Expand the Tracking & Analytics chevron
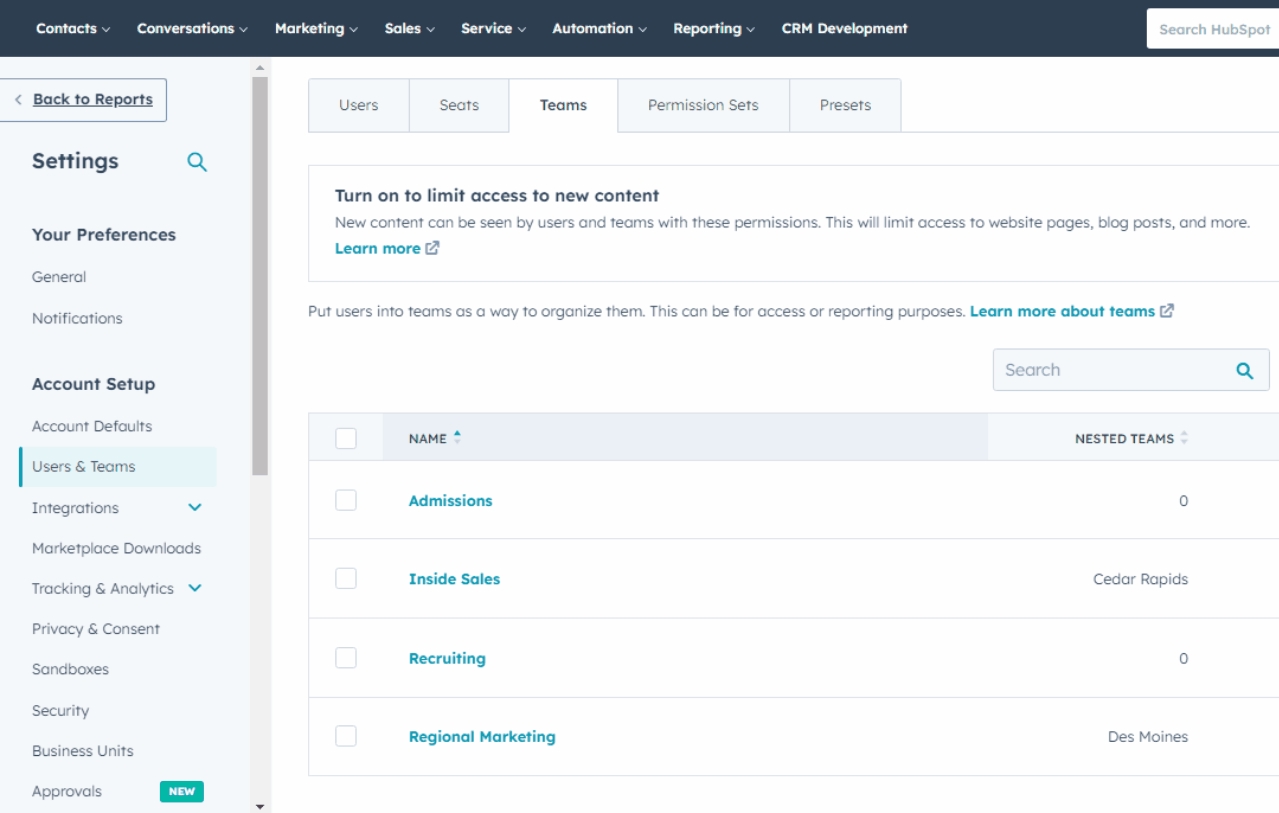Image resolution: width=1279 pixels, height=813 pixels. tap(195, 588)
